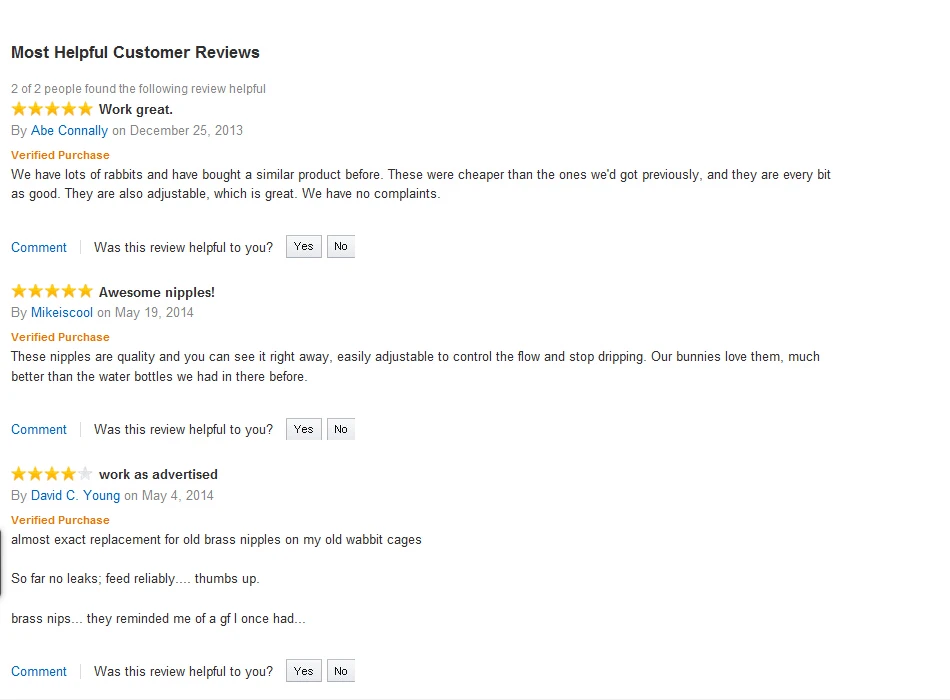Screen dimensions: 950x700
Task: Click the Work great review title
Action: pos(136,109)
